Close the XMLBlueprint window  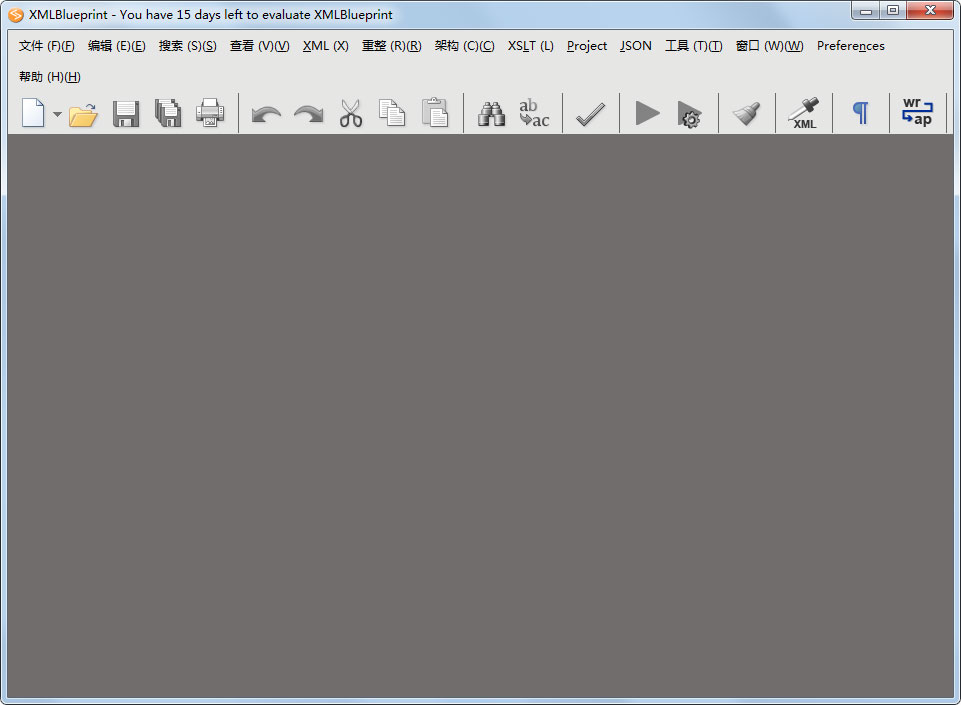[930, 10]
